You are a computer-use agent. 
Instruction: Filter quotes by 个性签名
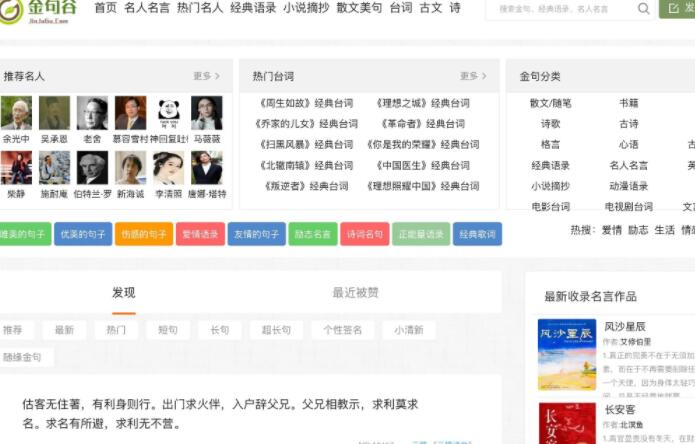coord(343,330)
